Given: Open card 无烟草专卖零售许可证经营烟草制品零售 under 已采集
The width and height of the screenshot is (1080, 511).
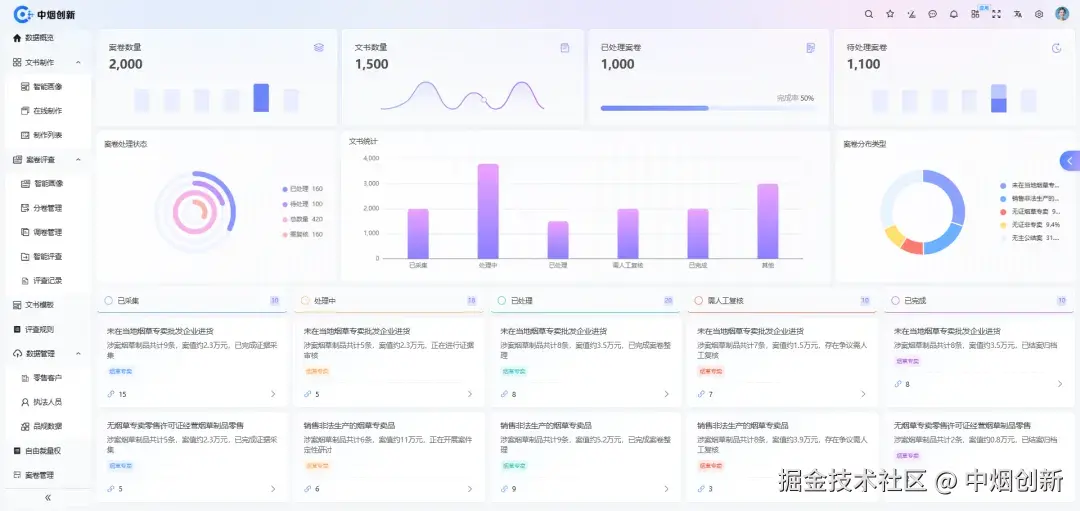Looking at the screenshot, I should [192, 457].
